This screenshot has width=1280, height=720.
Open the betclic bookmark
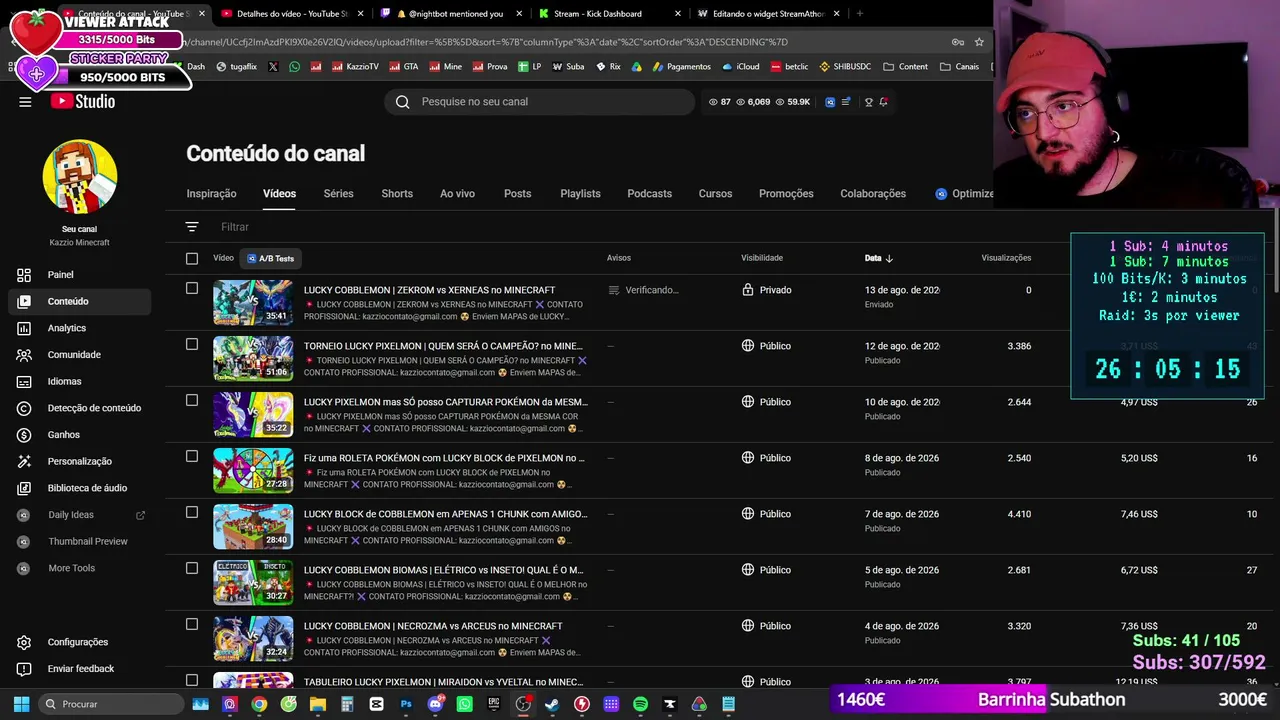pos(790,67)
